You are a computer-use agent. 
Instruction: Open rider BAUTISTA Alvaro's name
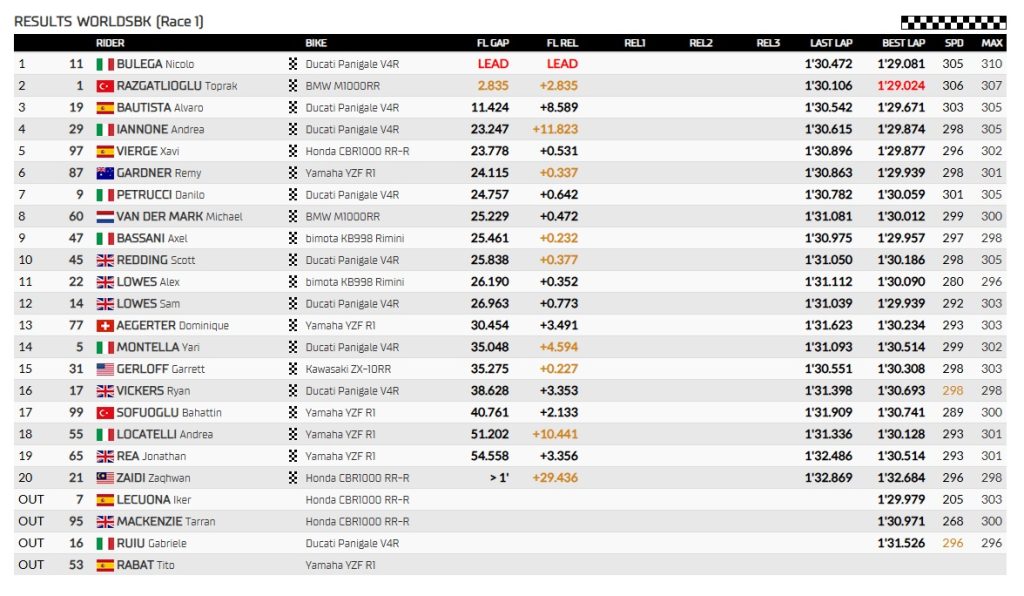(160, 108)
